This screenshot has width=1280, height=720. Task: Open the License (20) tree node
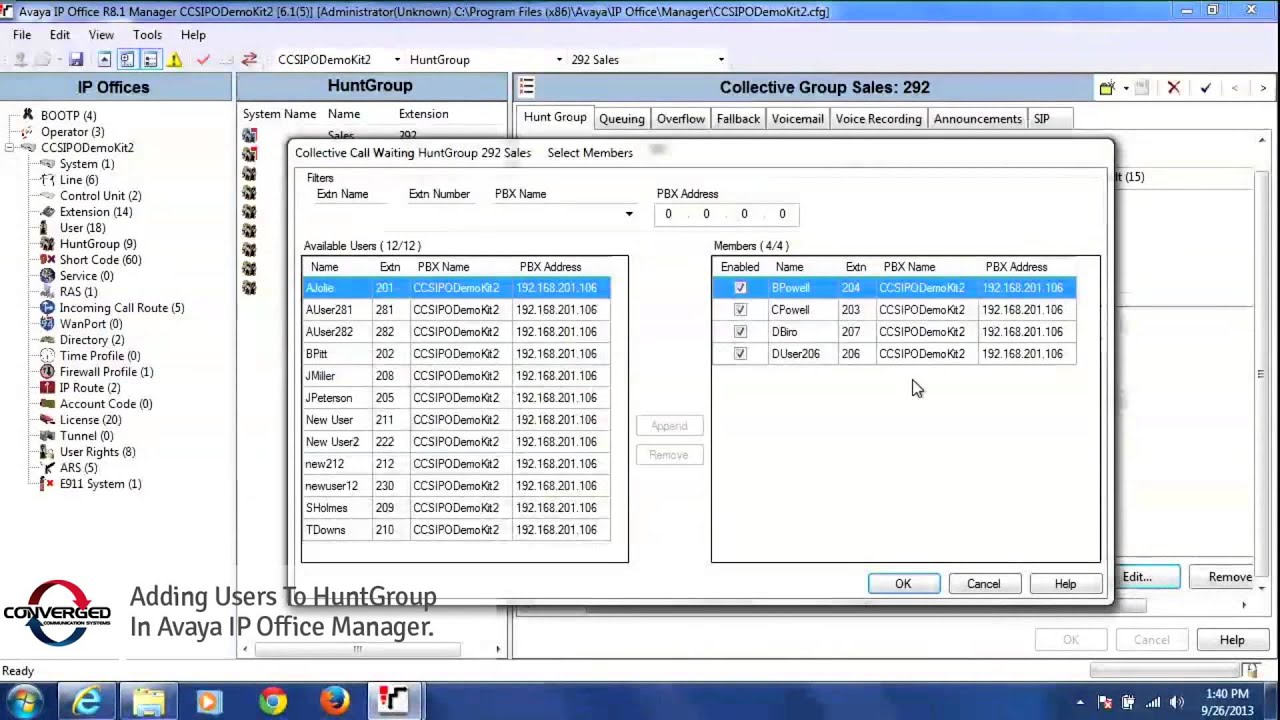90,420
